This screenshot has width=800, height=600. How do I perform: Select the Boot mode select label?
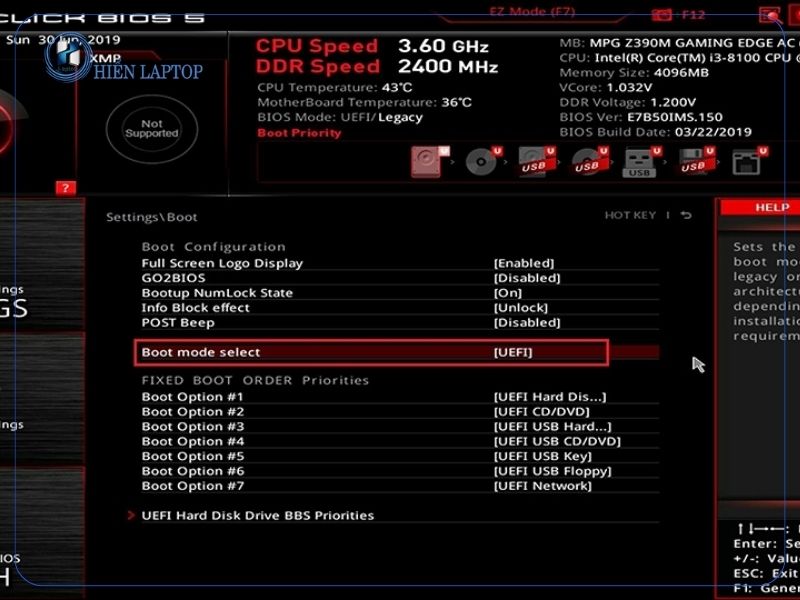[x=201, y=352]
